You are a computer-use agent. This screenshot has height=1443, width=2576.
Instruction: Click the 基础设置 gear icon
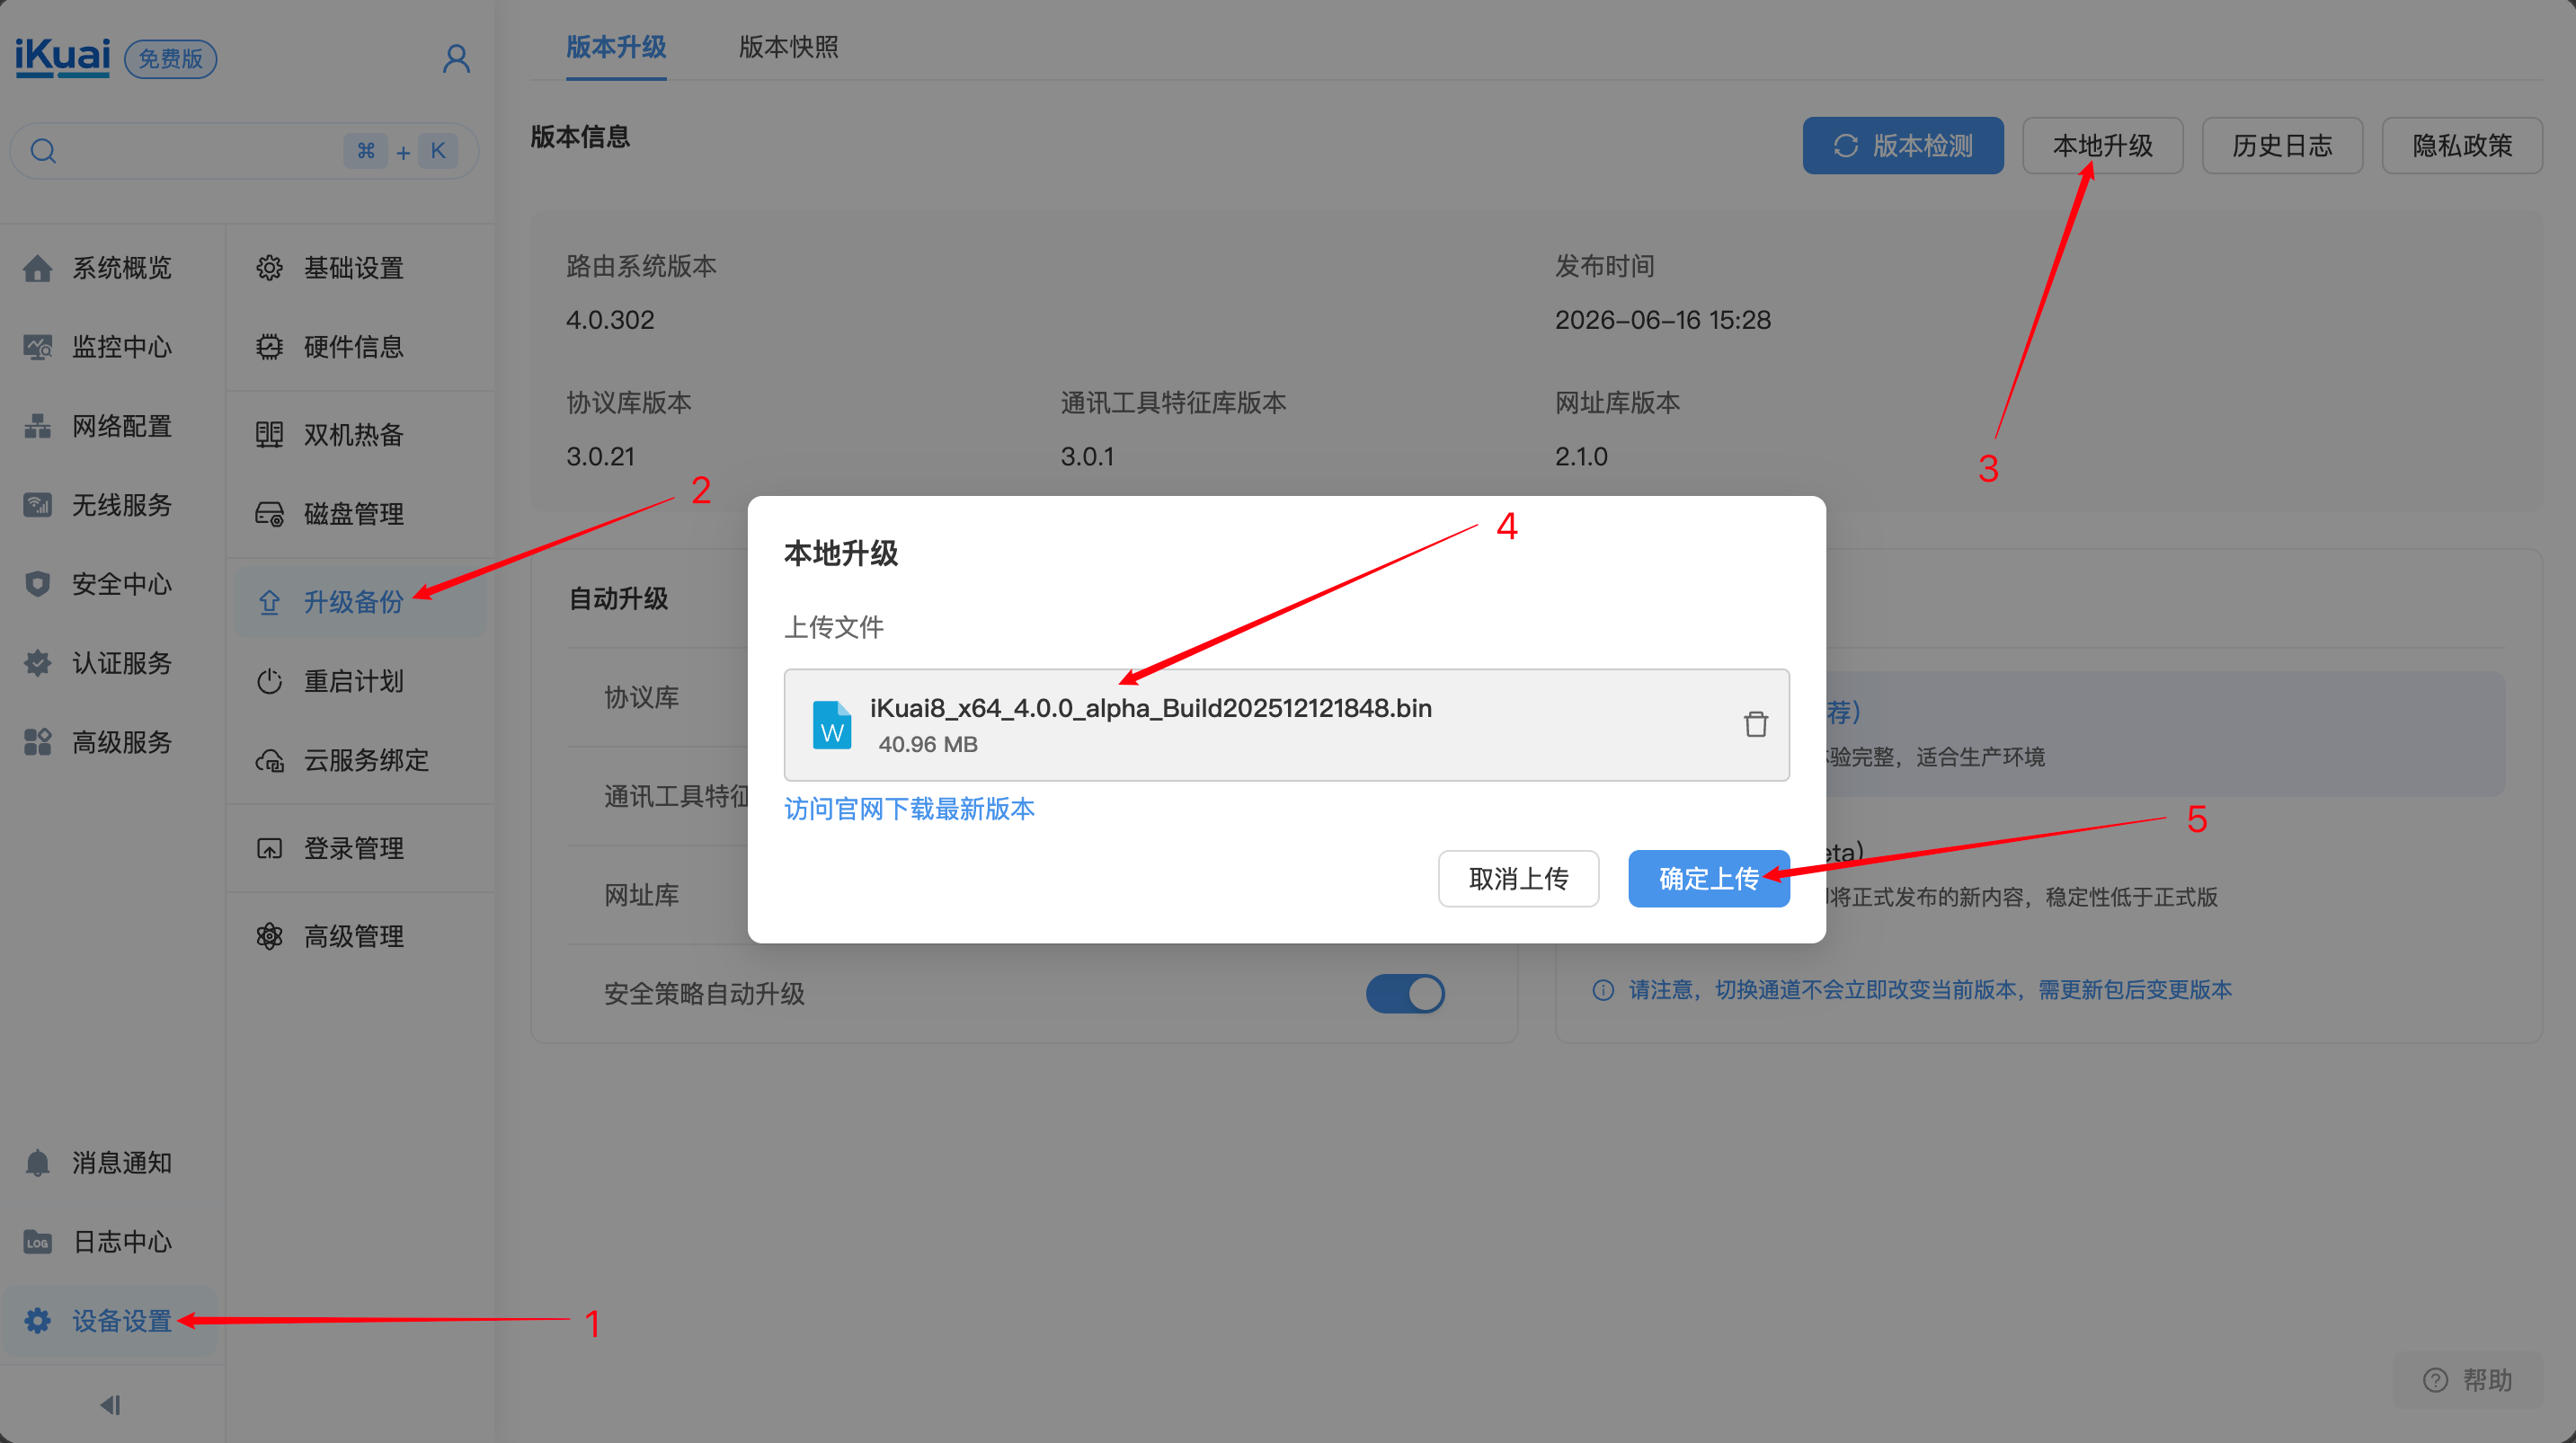[269, 268]
